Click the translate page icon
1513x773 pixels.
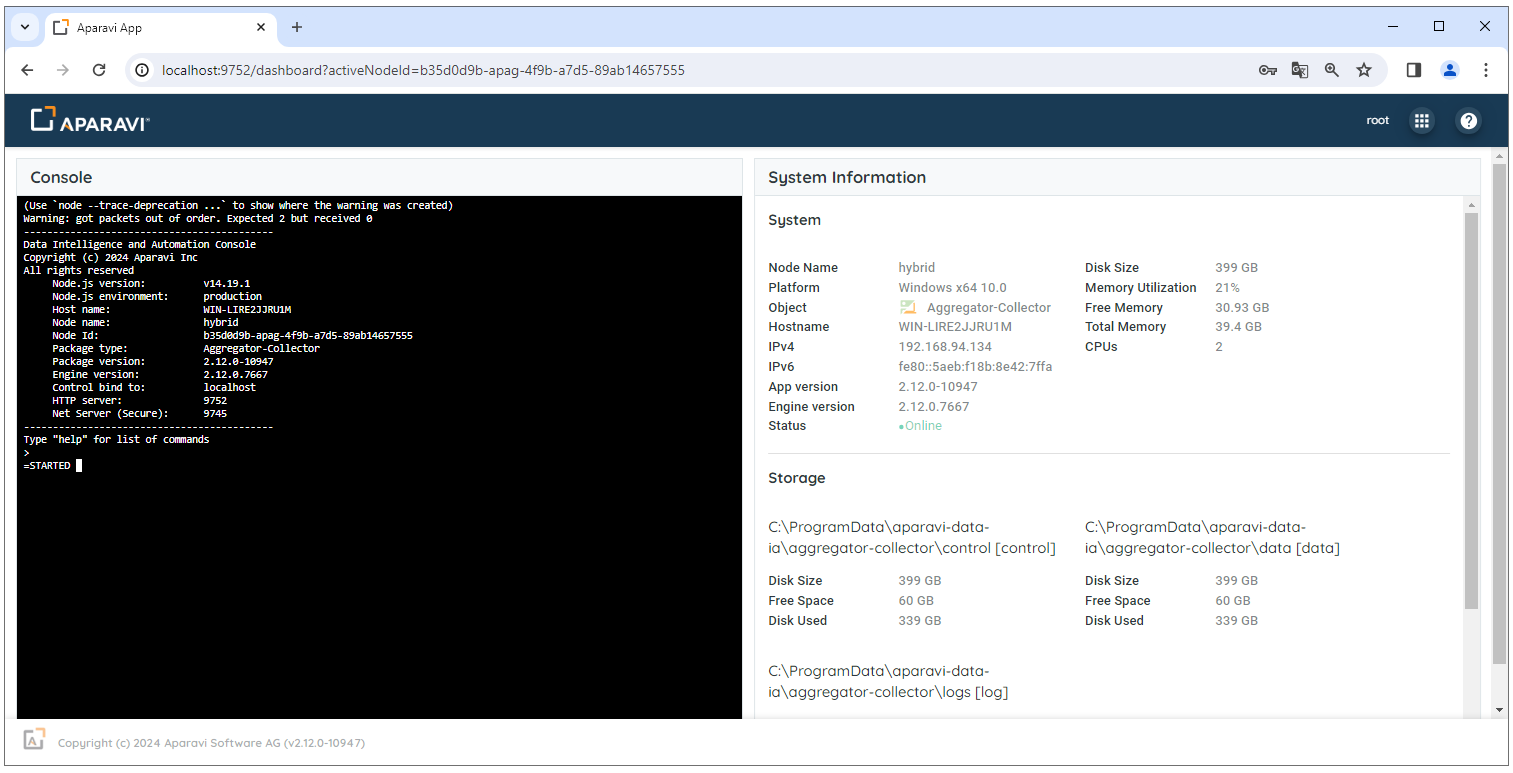(1299, 70)
